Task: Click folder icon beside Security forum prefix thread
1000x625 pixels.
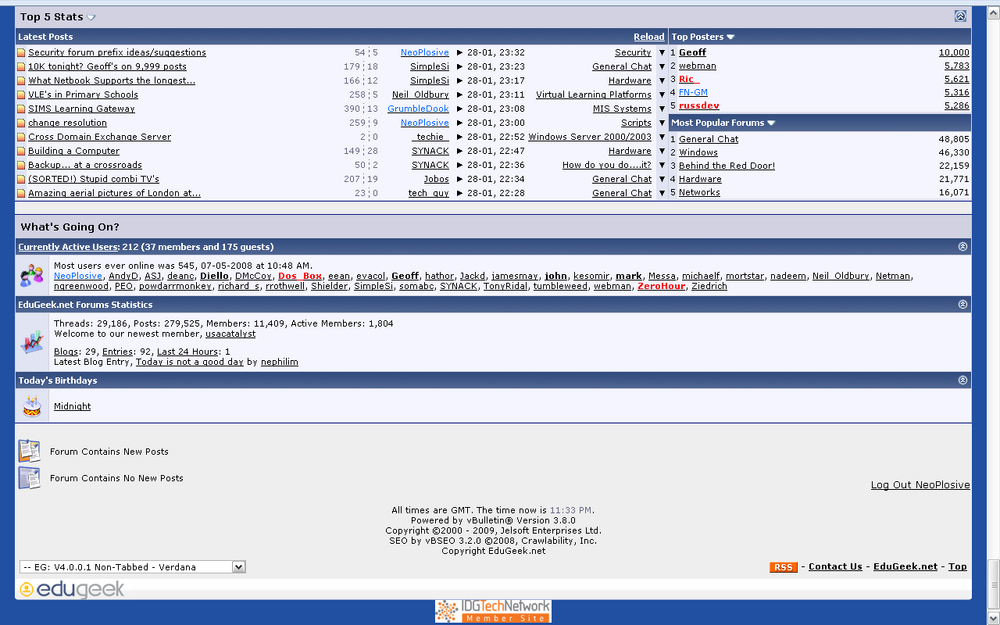Action: click(x=21, y=53)
